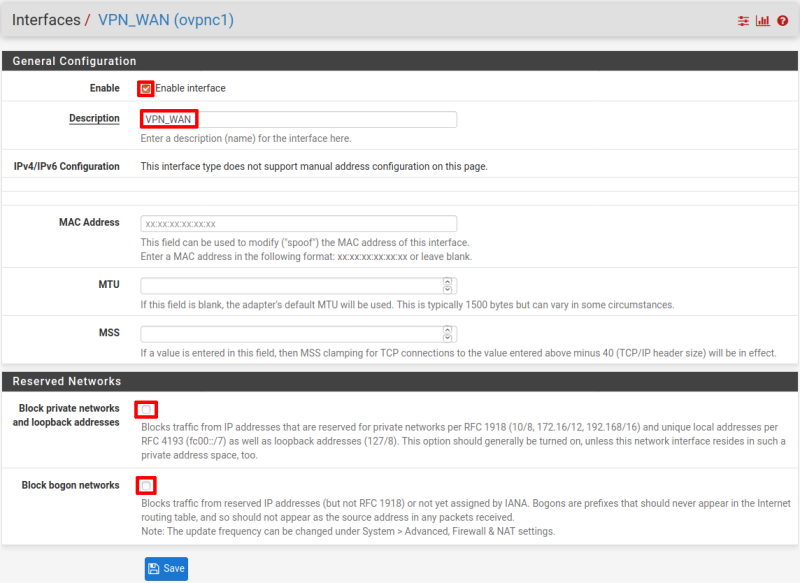Decrease MSS with the down stepper arrow
This screenshot has height=583, width=800.
click(447, 338)
